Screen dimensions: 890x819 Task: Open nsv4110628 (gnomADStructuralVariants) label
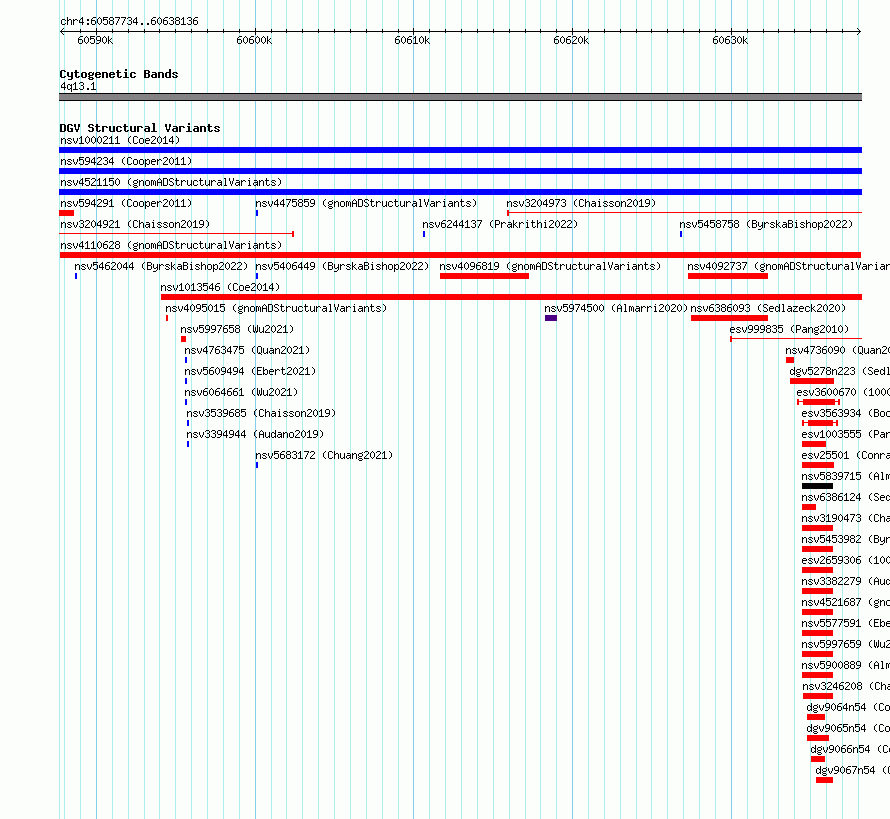point(171,245)
